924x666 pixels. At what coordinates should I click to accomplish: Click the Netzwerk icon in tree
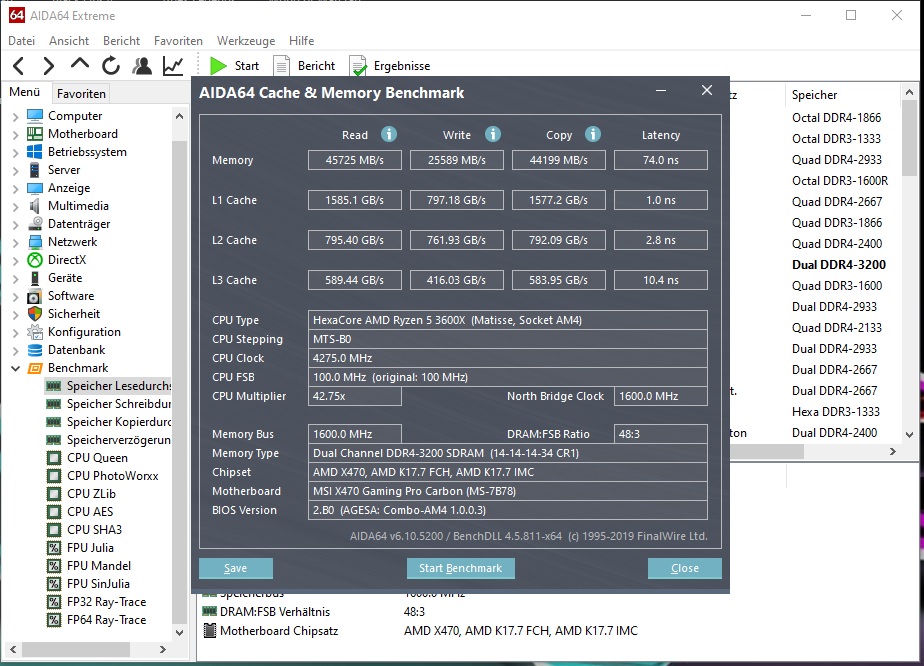click(35, 242)
